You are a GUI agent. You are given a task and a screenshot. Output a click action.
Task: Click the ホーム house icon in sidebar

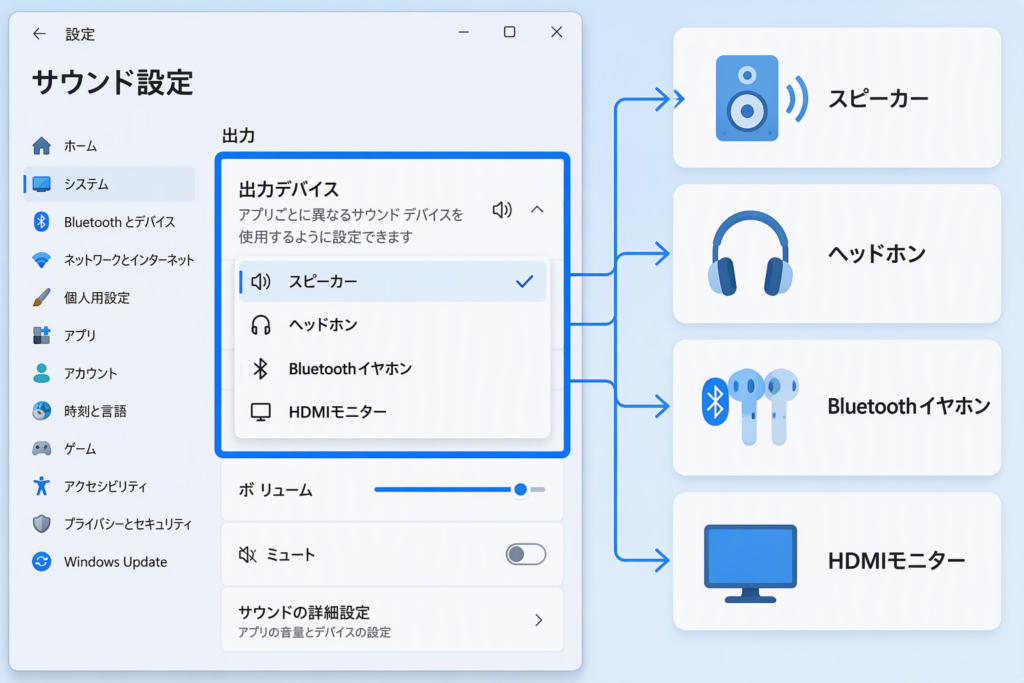[42, 146]
